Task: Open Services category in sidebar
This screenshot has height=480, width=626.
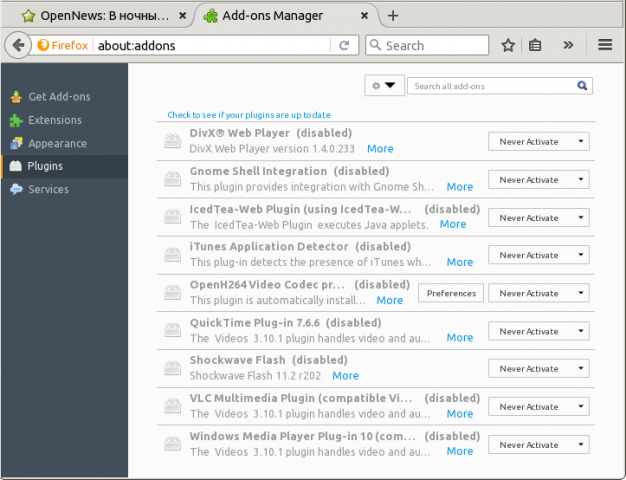Action: tap(48, 189)
